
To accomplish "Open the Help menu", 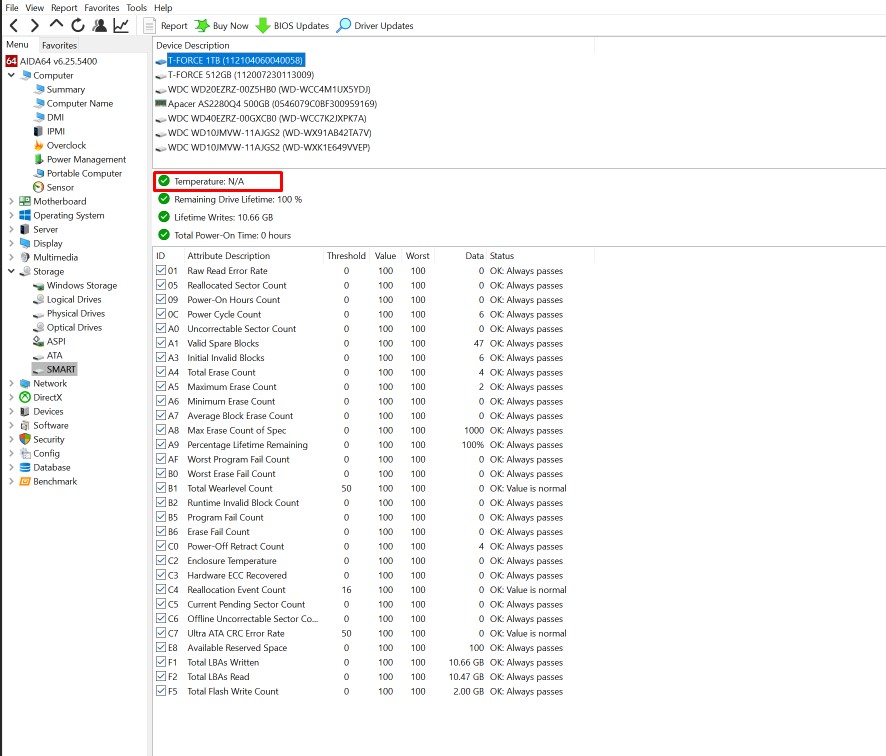I will (x=163, y=8).
